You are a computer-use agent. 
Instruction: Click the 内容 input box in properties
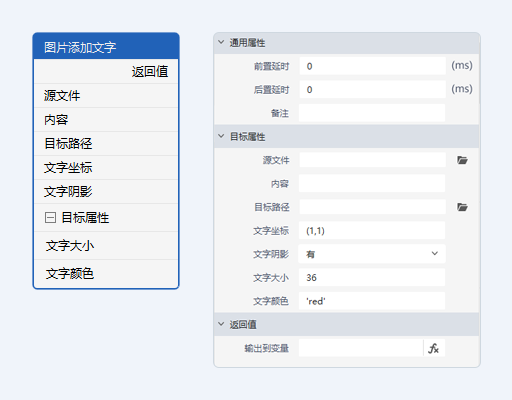pos(372,183)
